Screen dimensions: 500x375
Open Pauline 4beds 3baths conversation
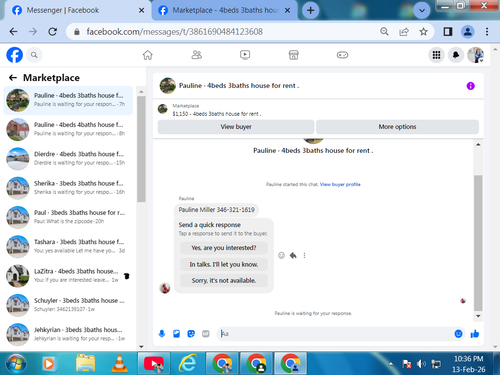68,100
